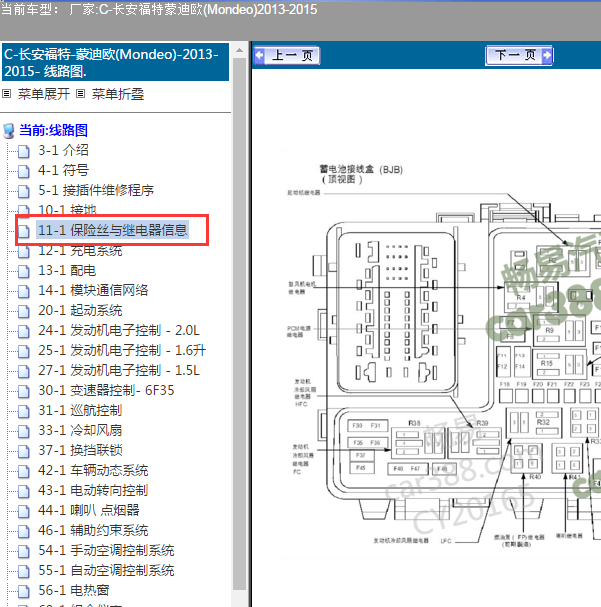601x607 pixels.
Task: Open 3-1 介绍 in the tree
Action: click(x=63, y=150)
